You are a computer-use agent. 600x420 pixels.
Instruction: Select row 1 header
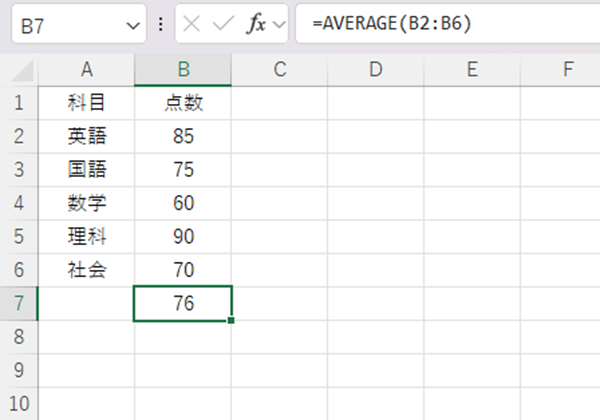pos(18,103)
